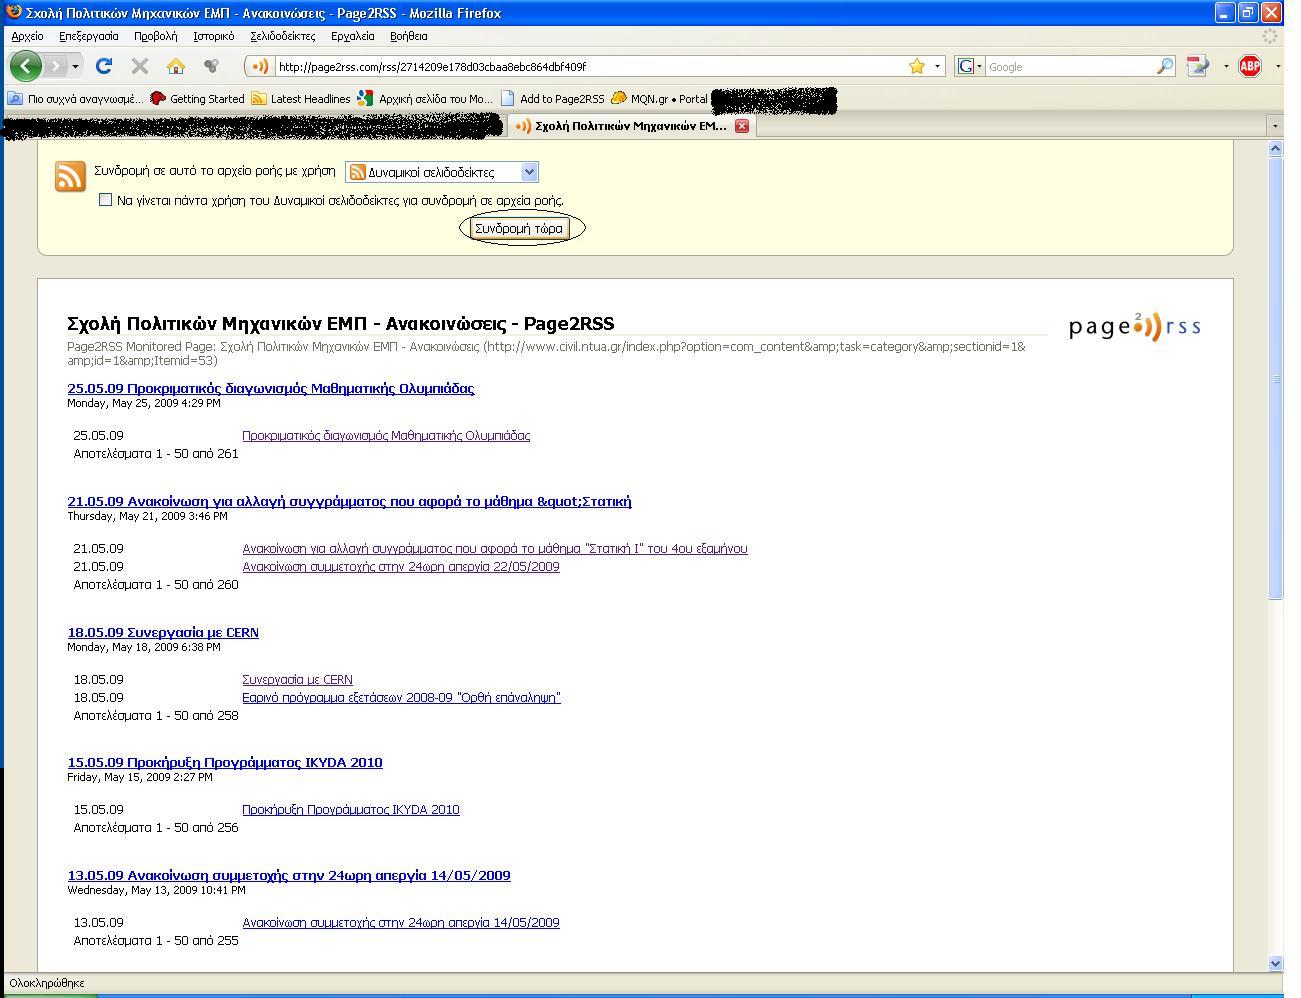Click the page vertical scrollbar thumb
The height and width of the screenshot is (998, 1301).
tap(1275, 377)
